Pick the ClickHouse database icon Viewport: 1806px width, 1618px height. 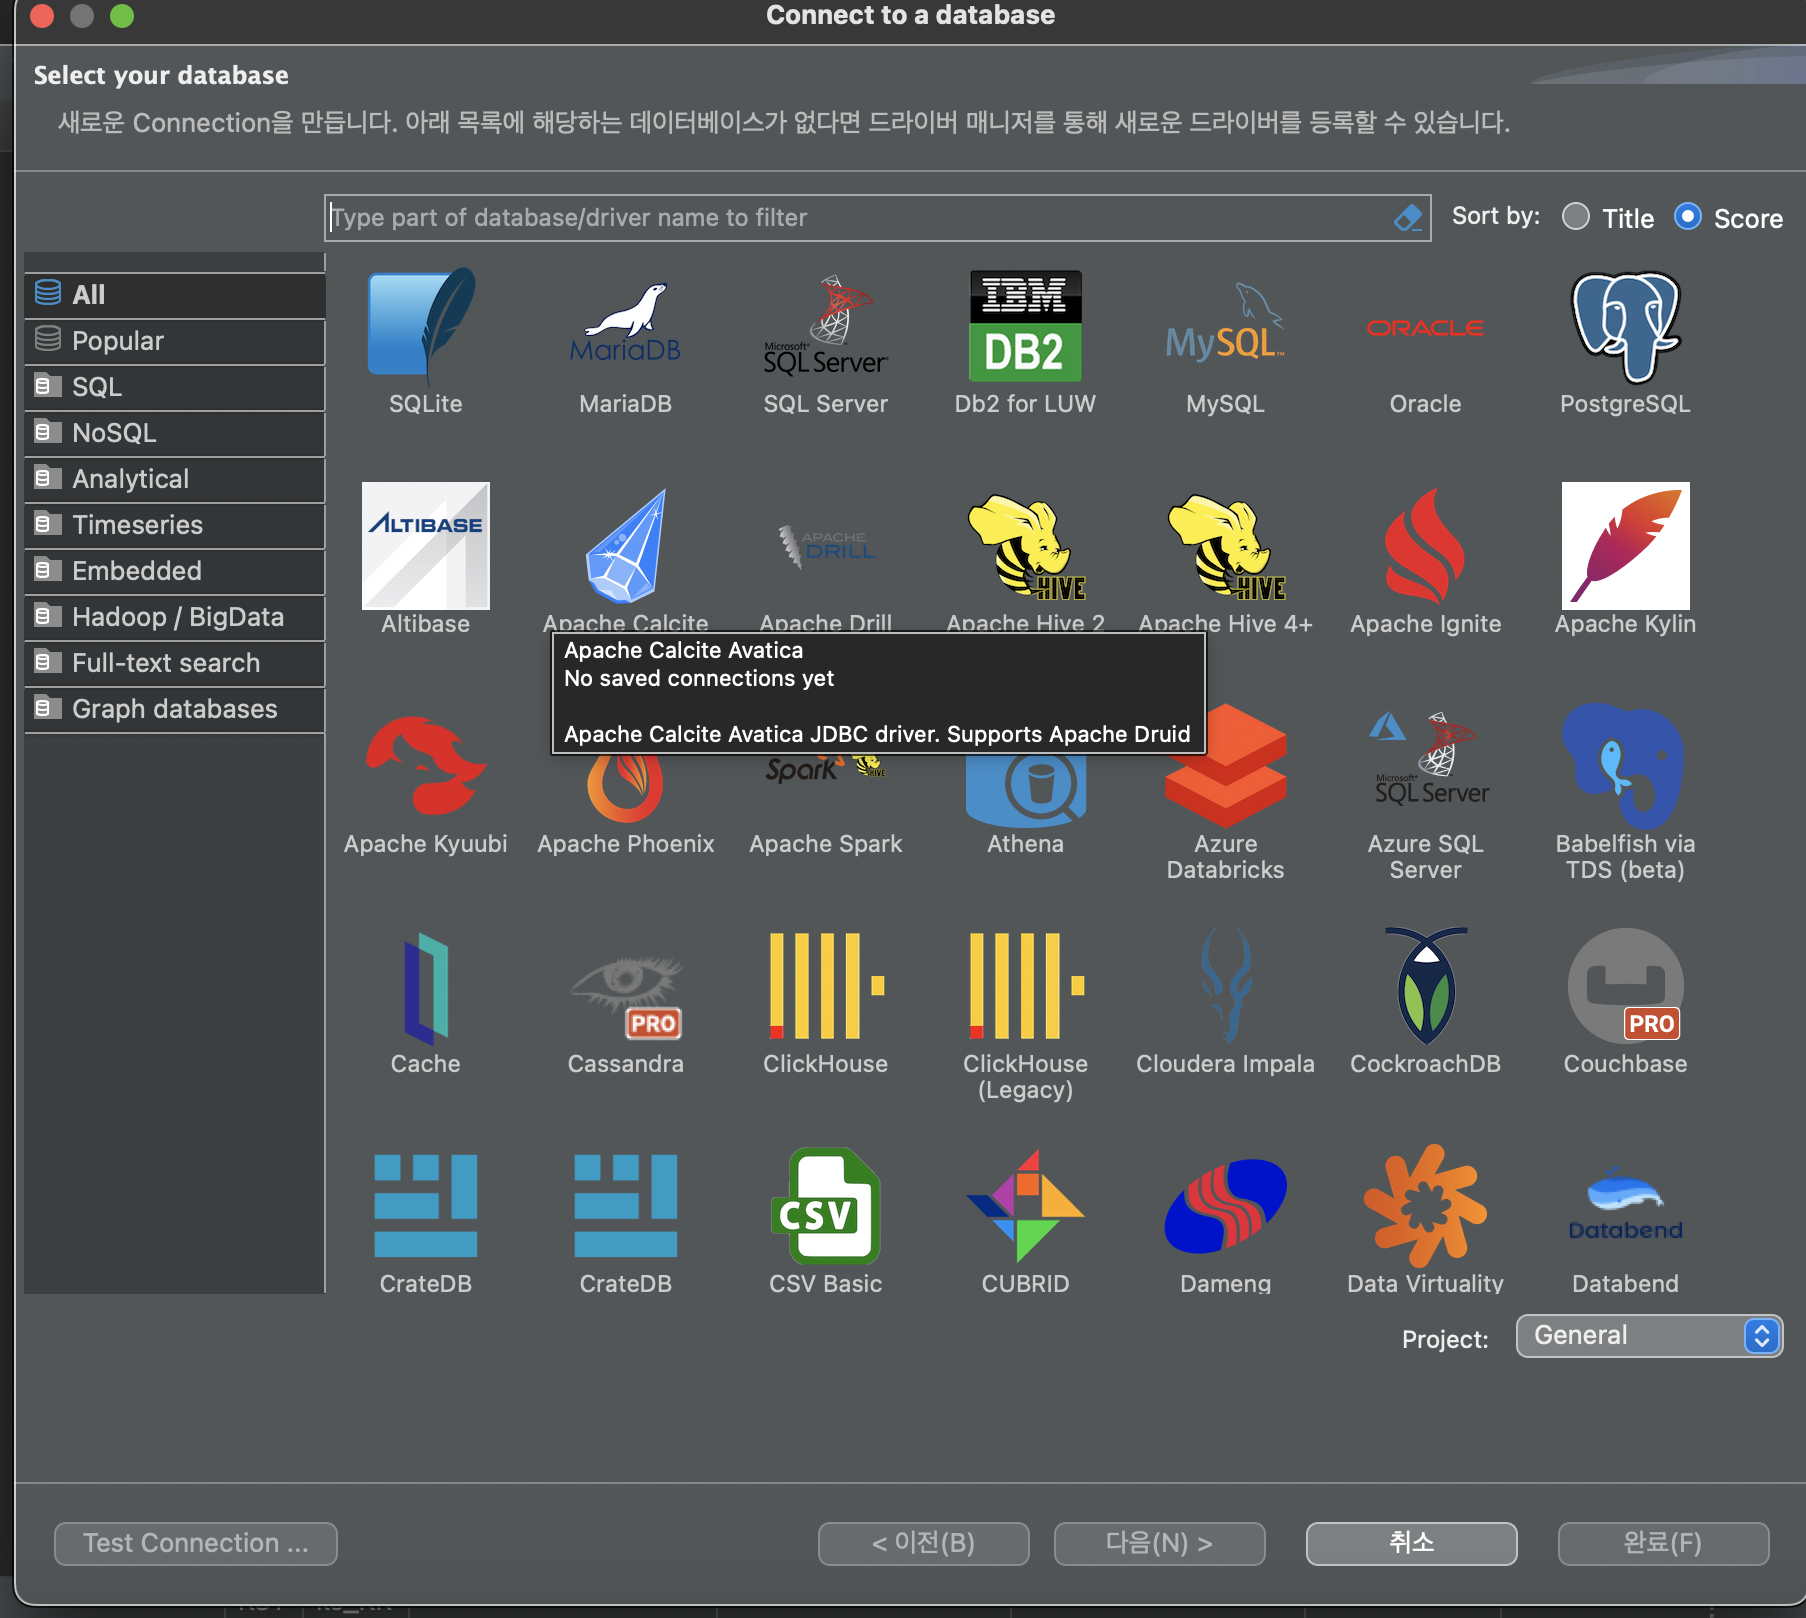tap(825, 986)
